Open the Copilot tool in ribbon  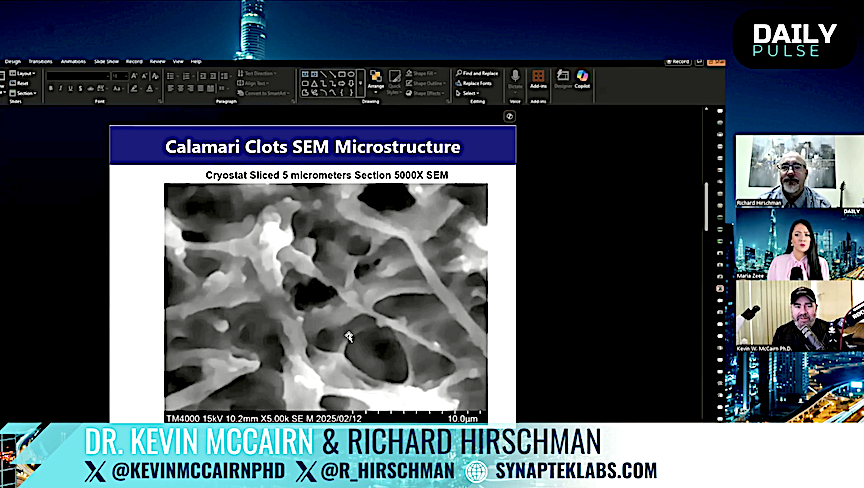(x=582, y=78)
